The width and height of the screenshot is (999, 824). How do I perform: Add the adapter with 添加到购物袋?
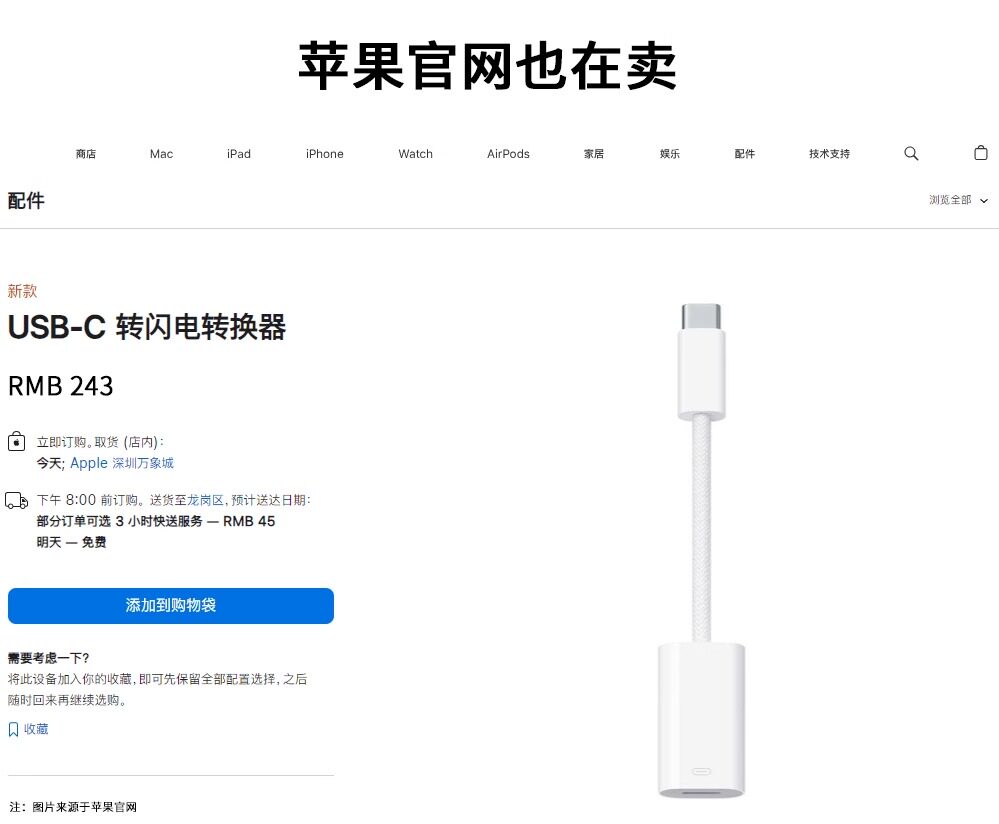pos(171,605)
